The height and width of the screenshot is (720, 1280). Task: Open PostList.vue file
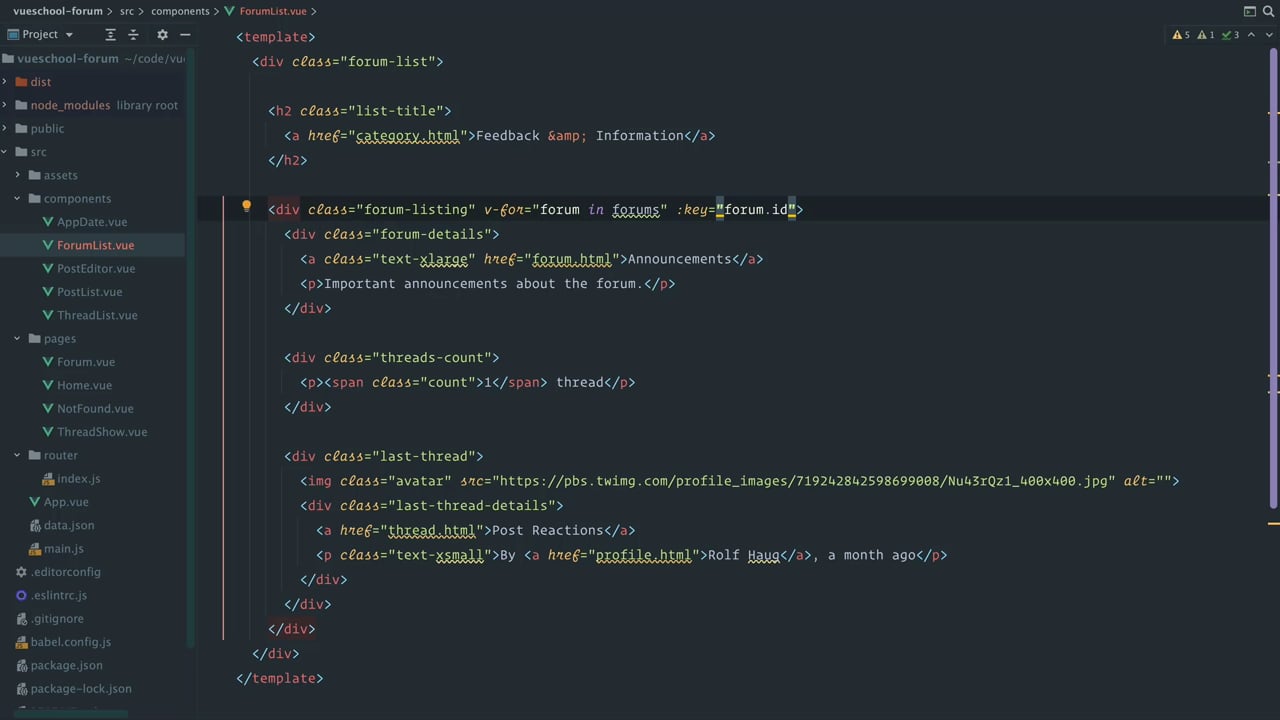point(89,292)
